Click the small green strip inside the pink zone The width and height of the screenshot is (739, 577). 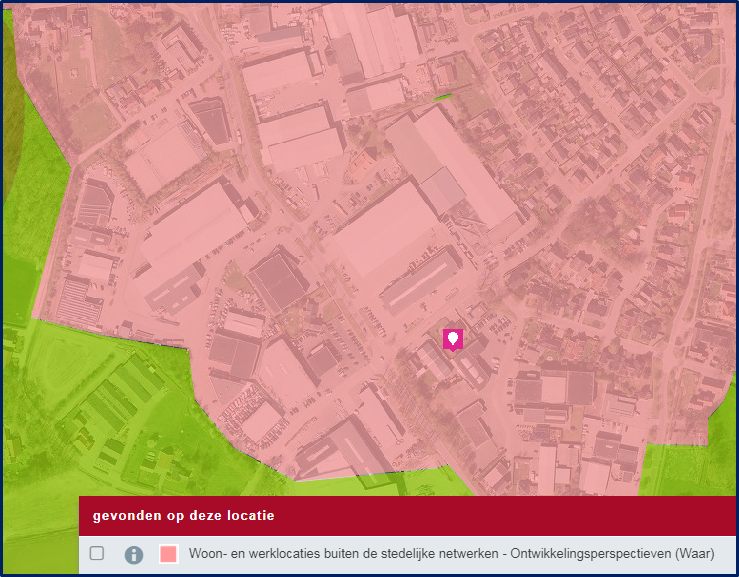tap(441, 97)
